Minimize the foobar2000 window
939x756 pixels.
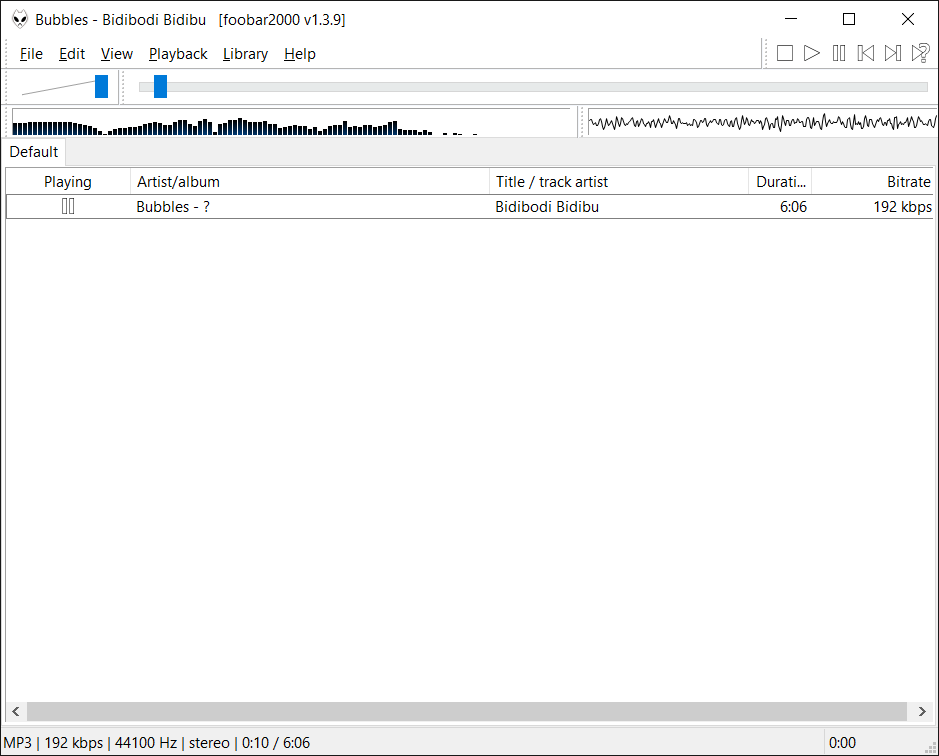click(791, 19)
